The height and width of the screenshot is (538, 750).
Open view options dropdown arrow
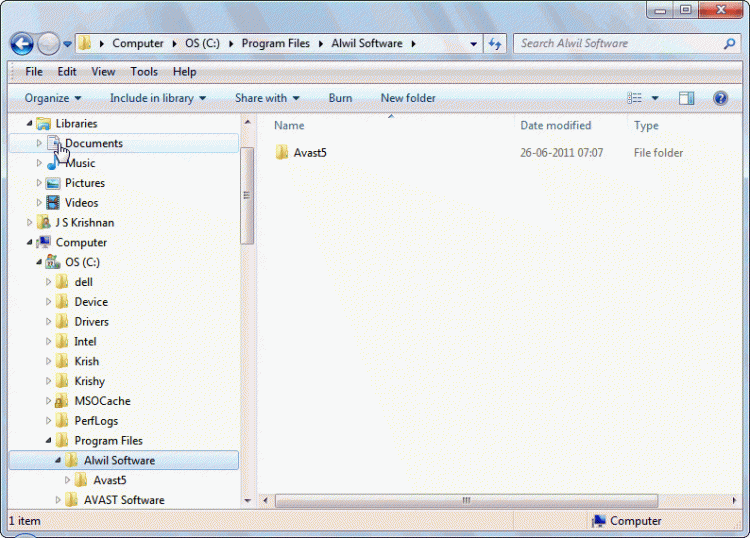pyautogui.click(x=655, y=98)
